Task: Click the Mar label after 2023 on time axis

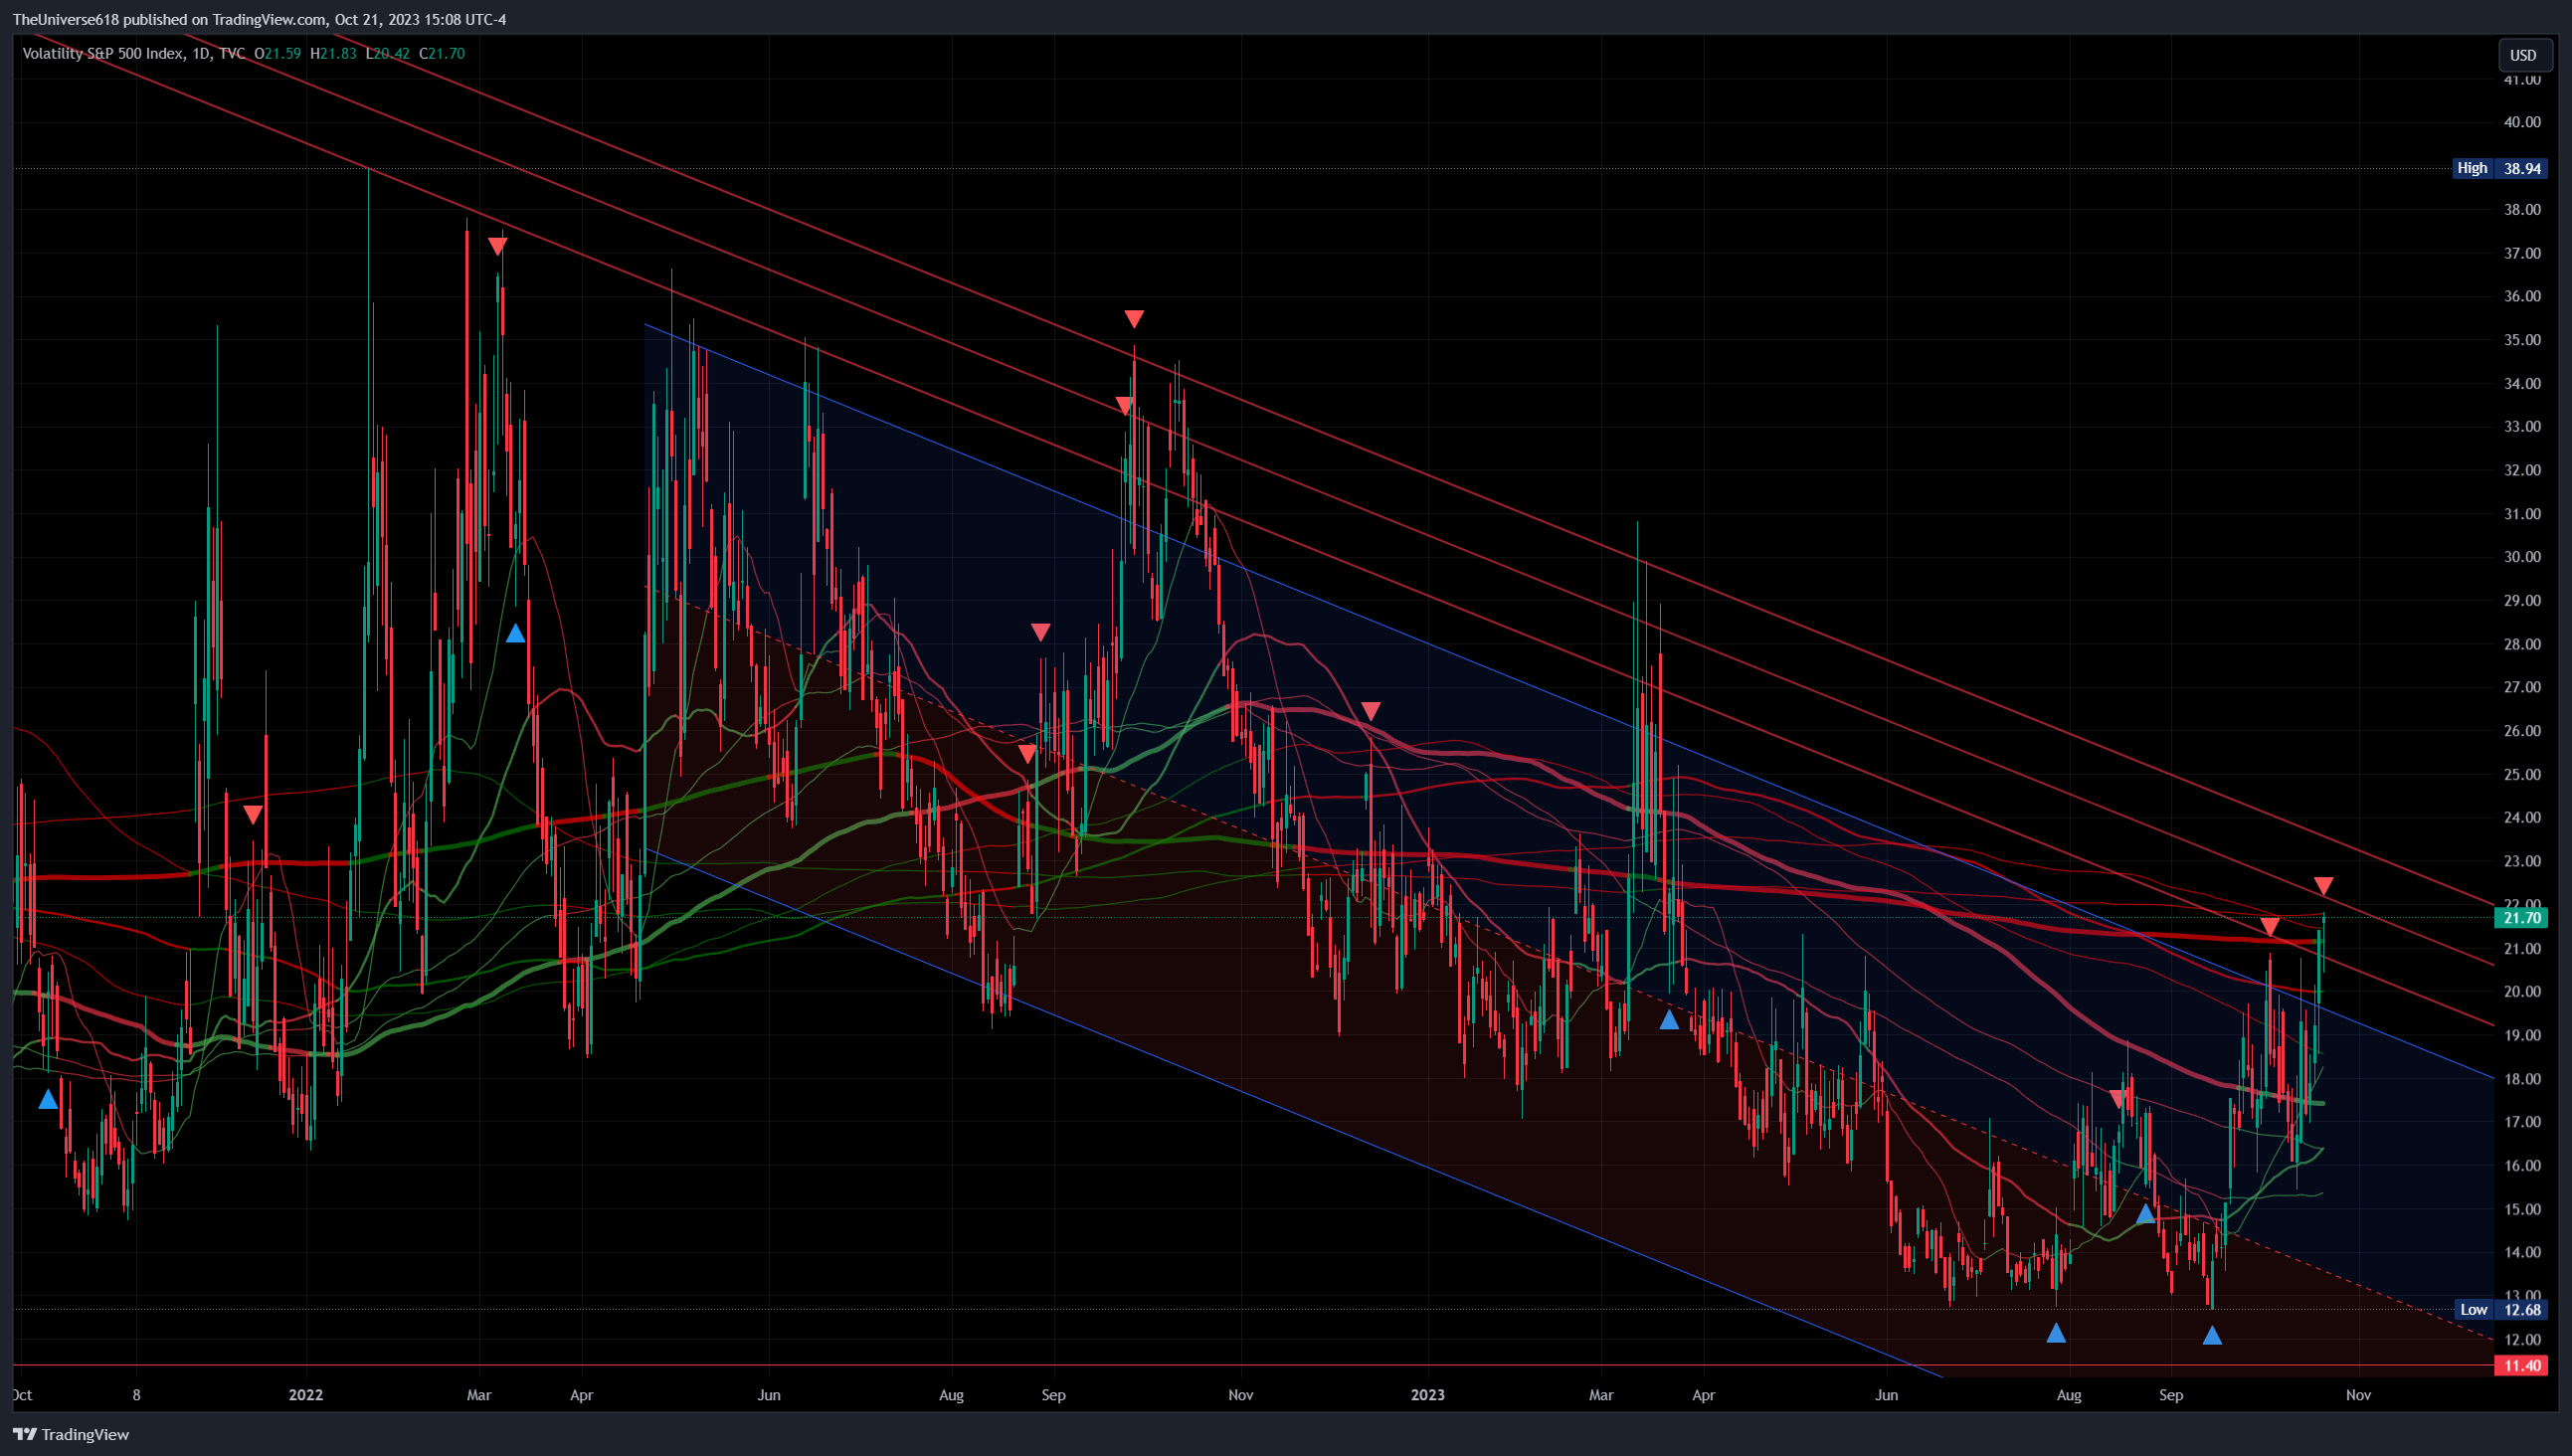Action: tap(1601, 1395)
